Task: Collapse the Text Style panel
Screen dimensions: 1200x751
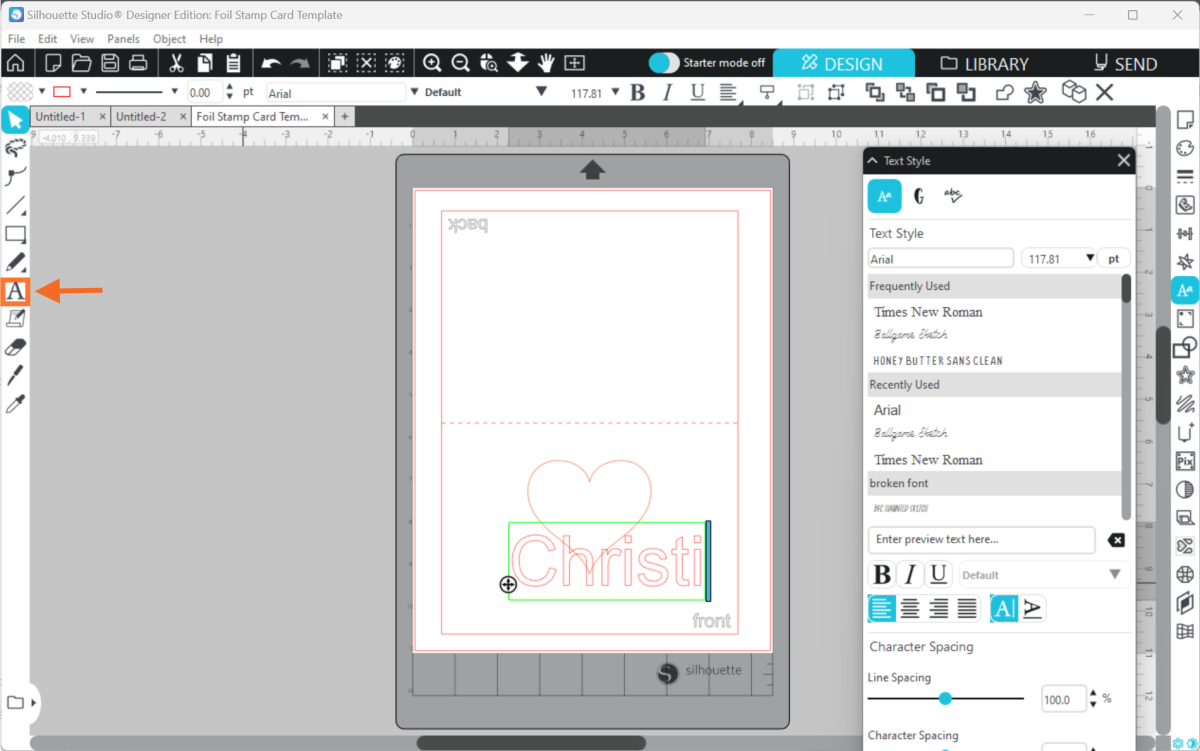Action: click(x=872, y=160)
